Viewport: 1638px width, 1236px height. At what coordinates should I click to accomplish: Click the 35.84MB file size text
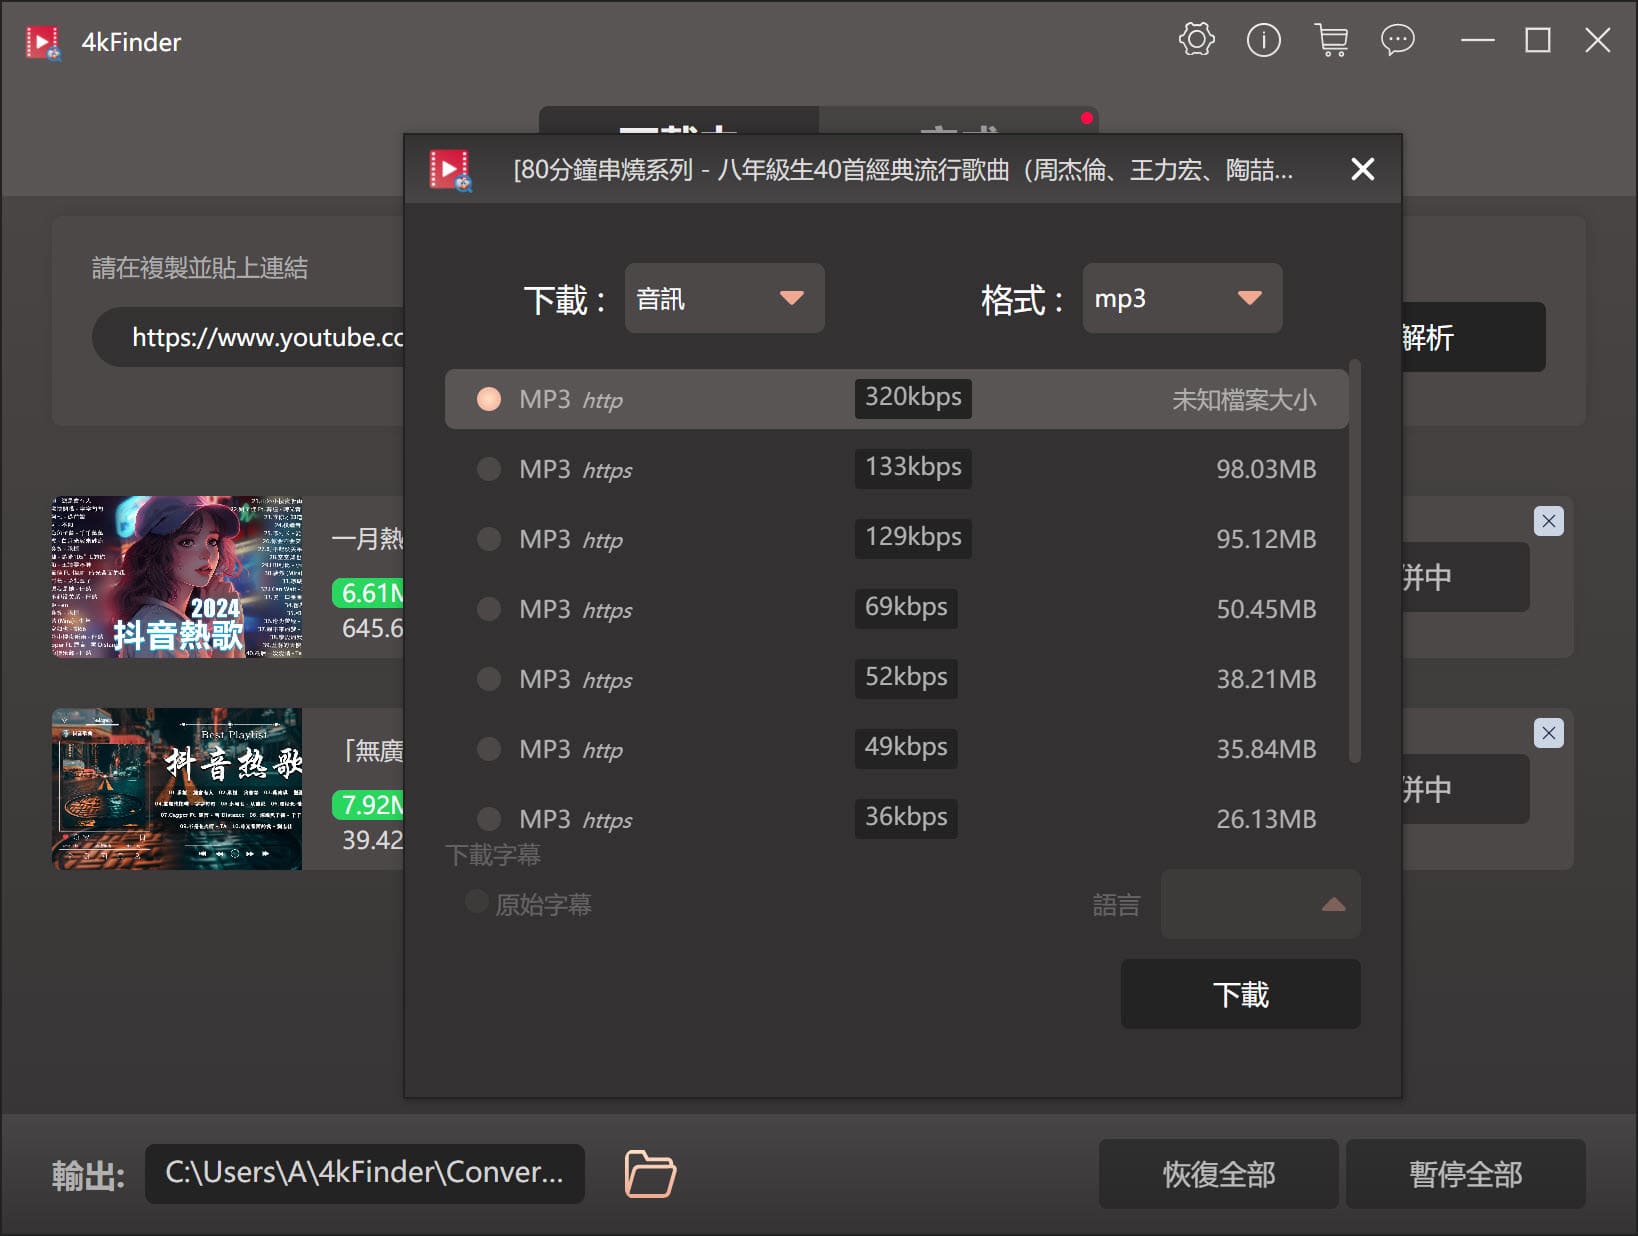[x=1266, y=749]
